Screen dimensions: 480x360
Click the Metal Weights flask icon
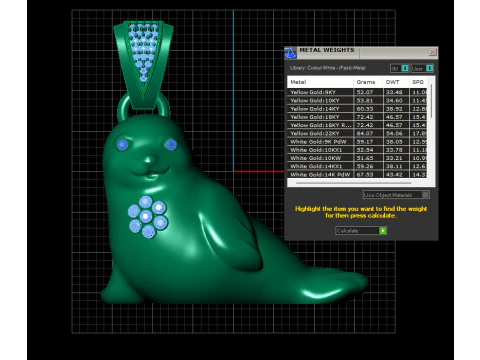point(290,53)
